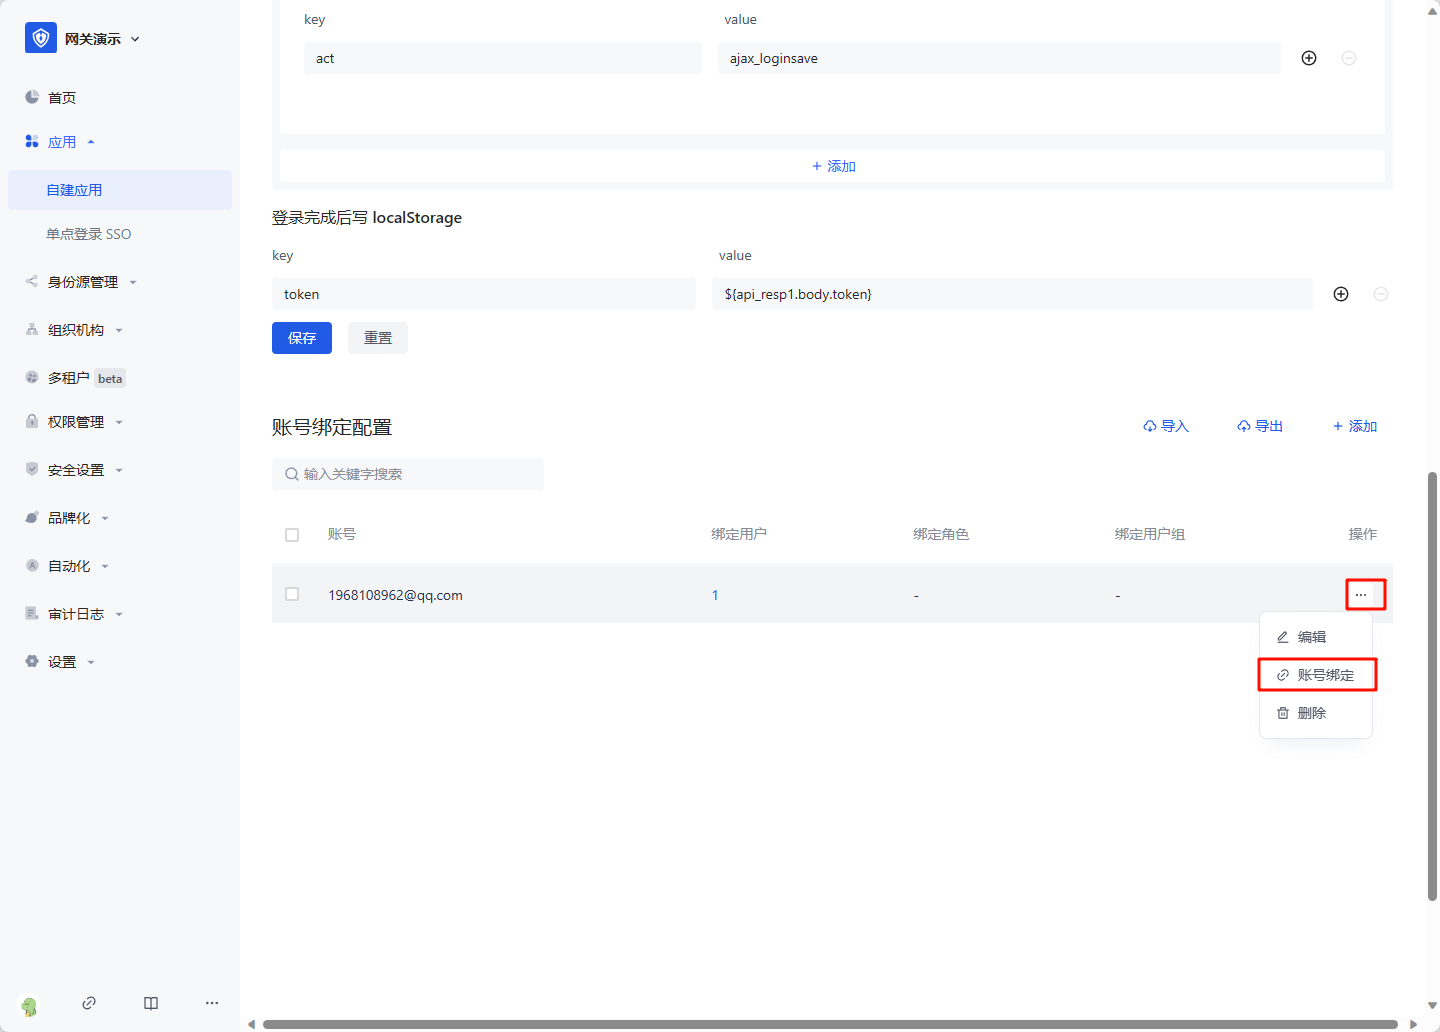The width and height of the screenshot is (1440, 1032).
Task: Check the box for 1968108962@qq.com
Action: coord(292,594)
